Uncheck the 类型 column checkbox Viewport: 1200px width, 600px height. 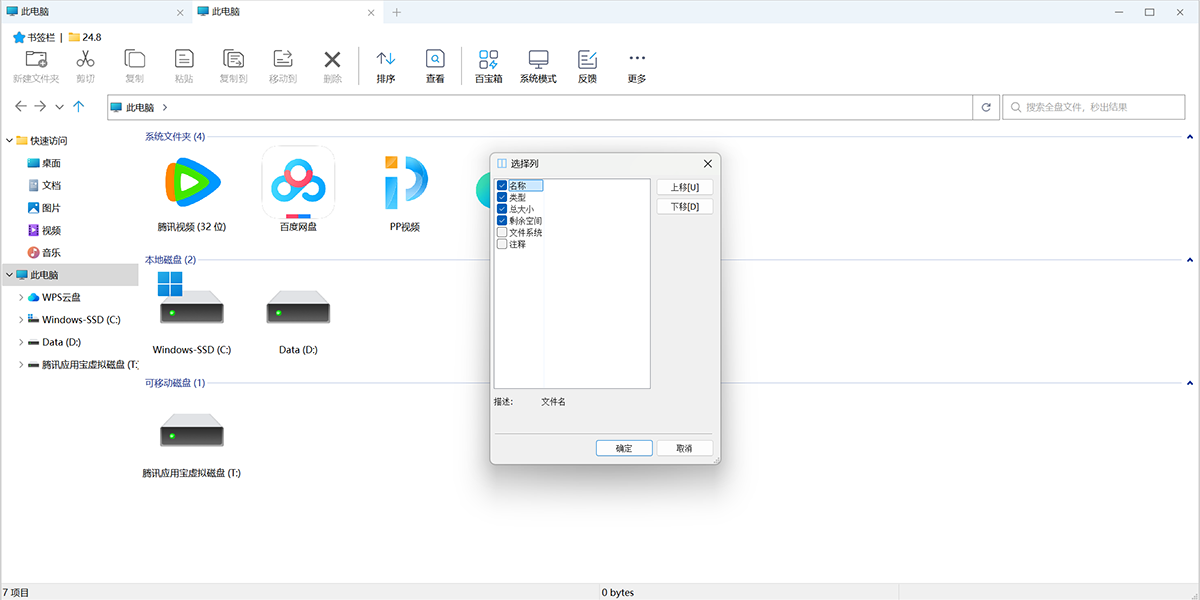coord(502,198)
